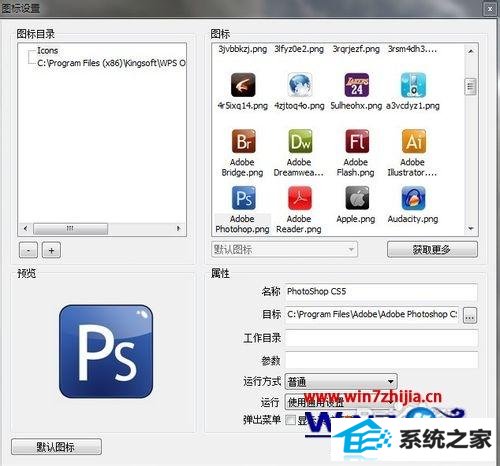Screen dimensions: 500x466
Task: Click directory tree scroll right arrow
Action: pyautogui.click(x=178, y=229)
